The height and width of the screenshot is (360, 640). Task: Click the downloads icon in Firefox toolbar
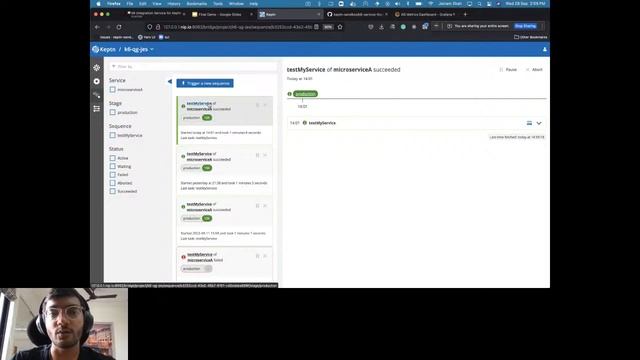(x=381, y=27)
